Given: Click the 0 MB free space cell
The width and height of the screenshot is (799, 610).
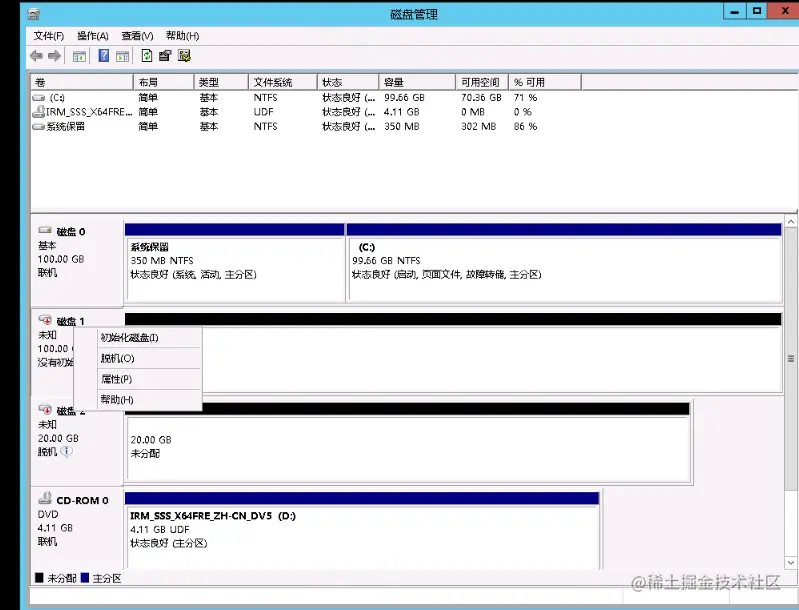Looking at the screenshot, I should point(473,112).
